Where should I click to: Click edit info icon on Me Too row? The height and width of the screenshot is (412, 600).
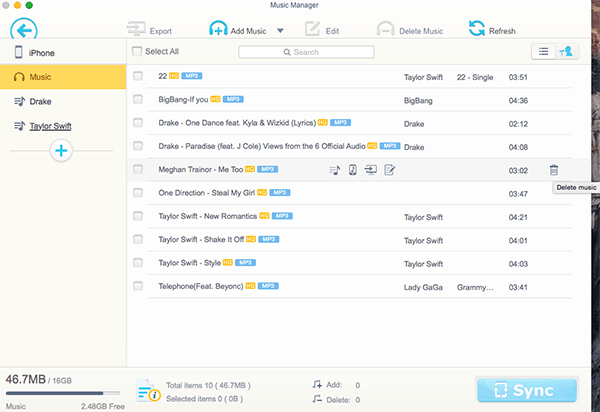pos(389,170)
